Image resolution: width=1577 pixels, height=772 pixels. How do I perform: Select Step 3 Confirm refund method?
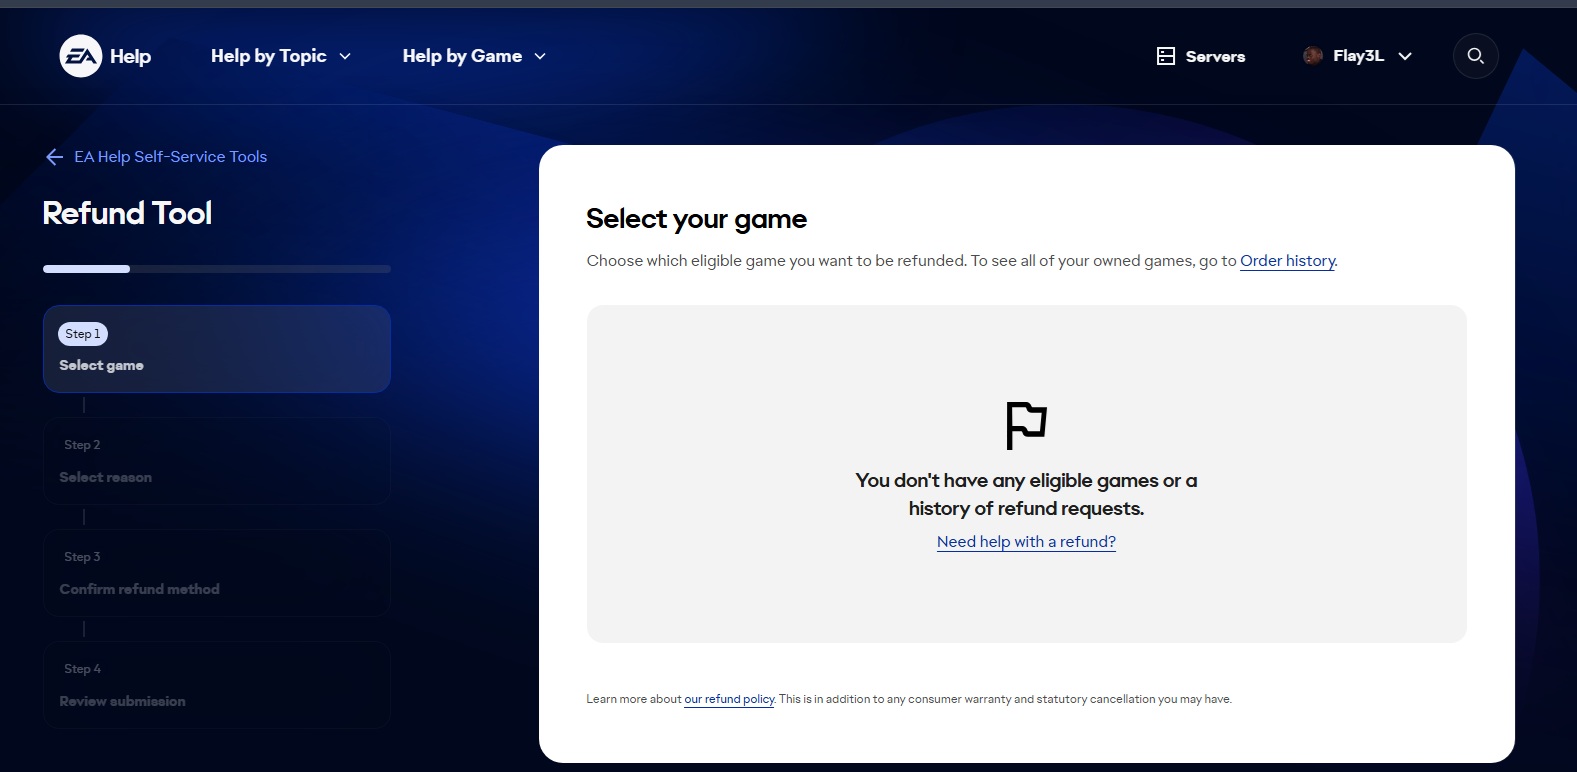tap(217, 573)
